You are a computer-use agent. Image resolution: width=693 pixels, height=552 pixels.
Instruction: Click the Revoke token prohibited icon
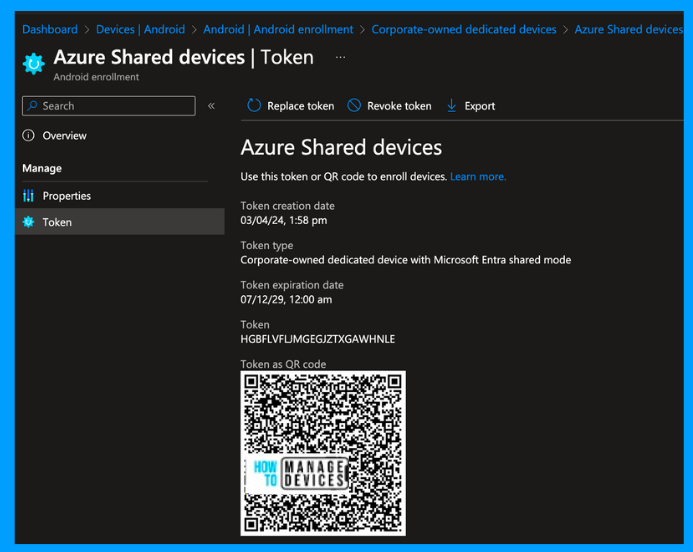[354, 106]
